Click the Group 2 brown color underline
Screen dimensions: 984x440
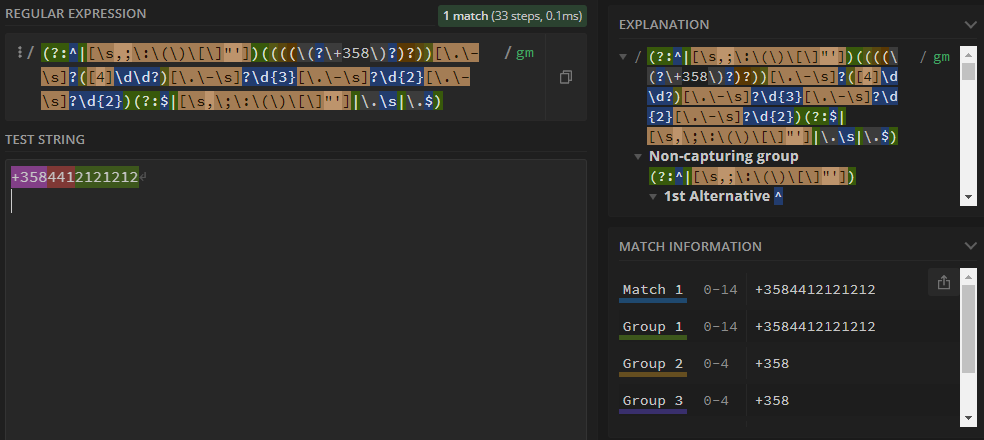(652, 374)
